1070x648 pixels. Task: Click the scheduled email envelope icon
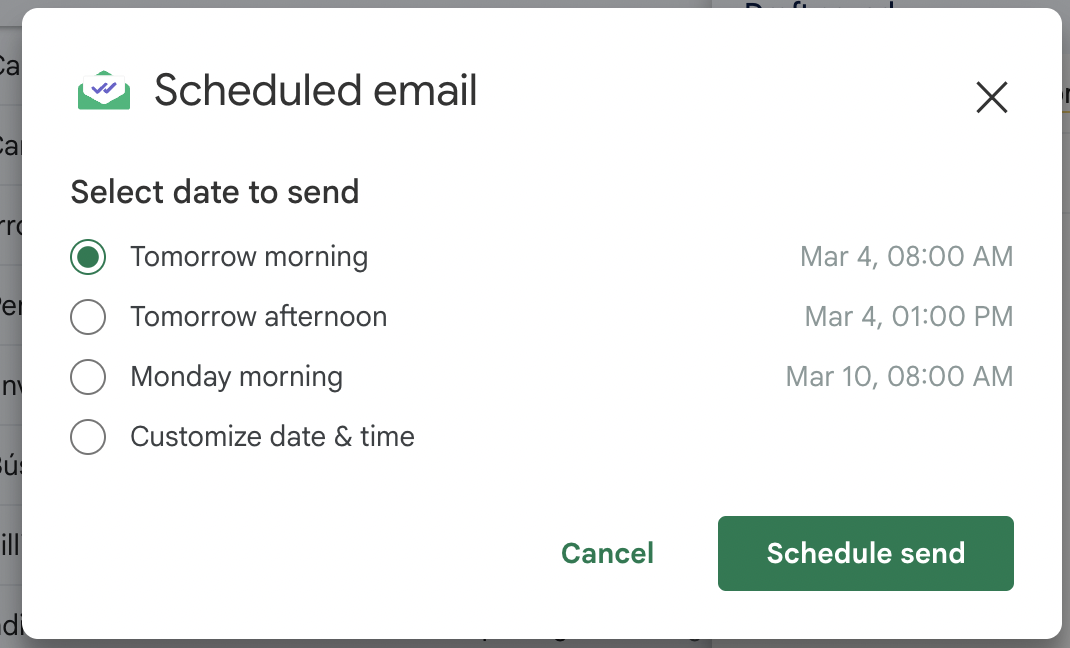coord(104,91)
